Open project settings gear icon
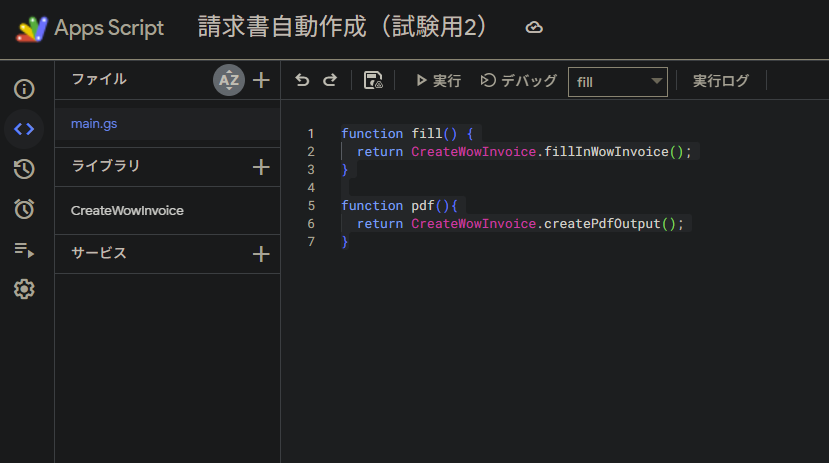The width and height of the screenshot is (829, 463). 24,289
